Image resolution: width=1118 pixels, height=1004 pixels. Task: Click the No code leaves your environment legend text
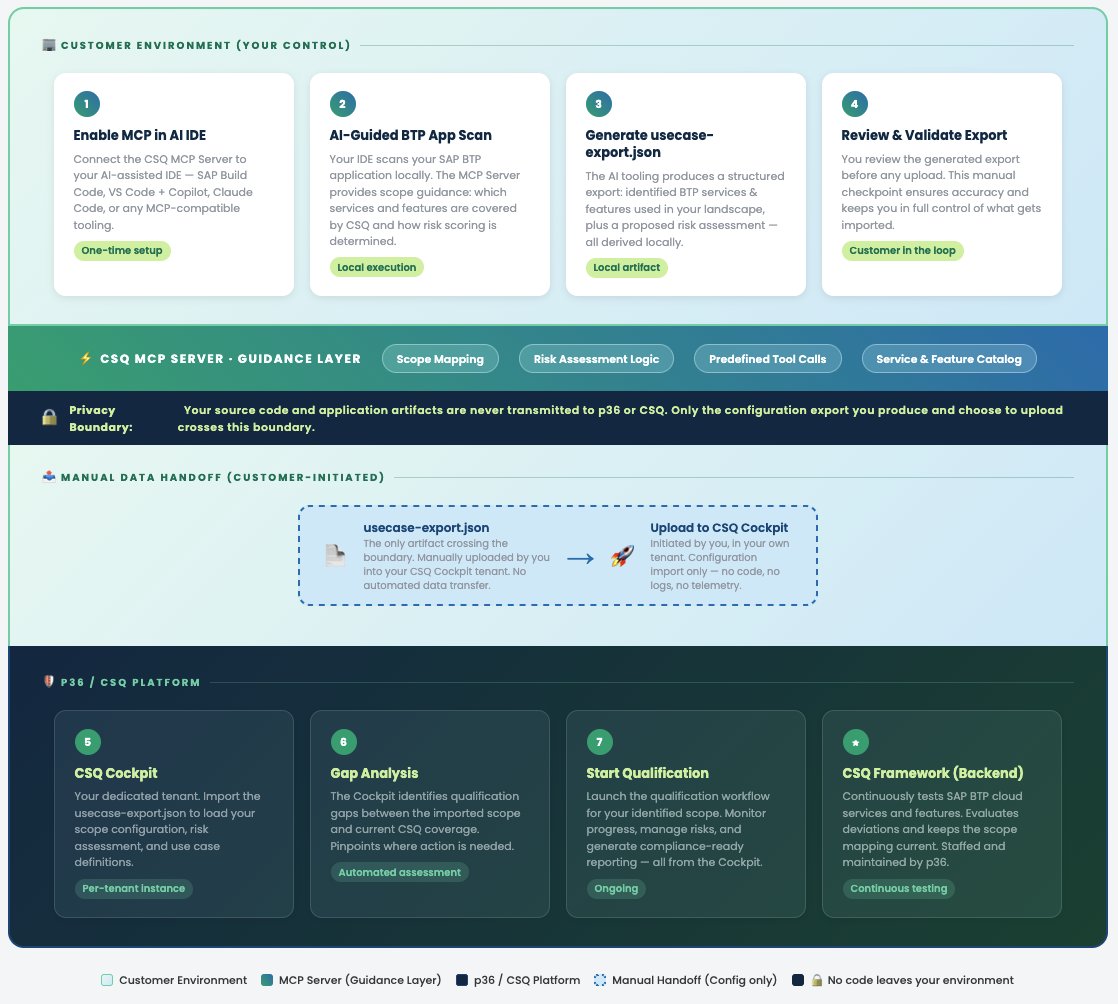[920, 980]
